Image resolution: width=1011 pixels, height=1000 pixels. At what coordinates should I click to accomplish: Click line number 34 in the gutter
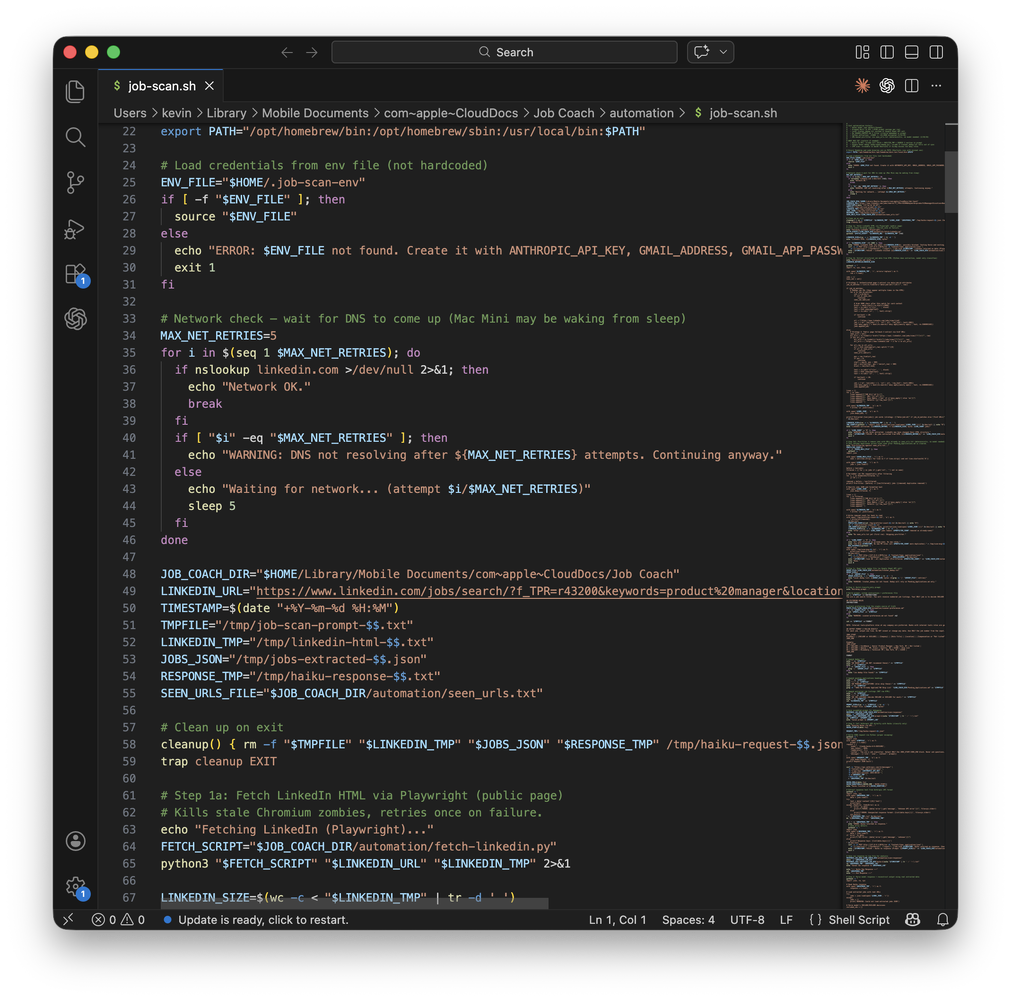tap(129, 335)
